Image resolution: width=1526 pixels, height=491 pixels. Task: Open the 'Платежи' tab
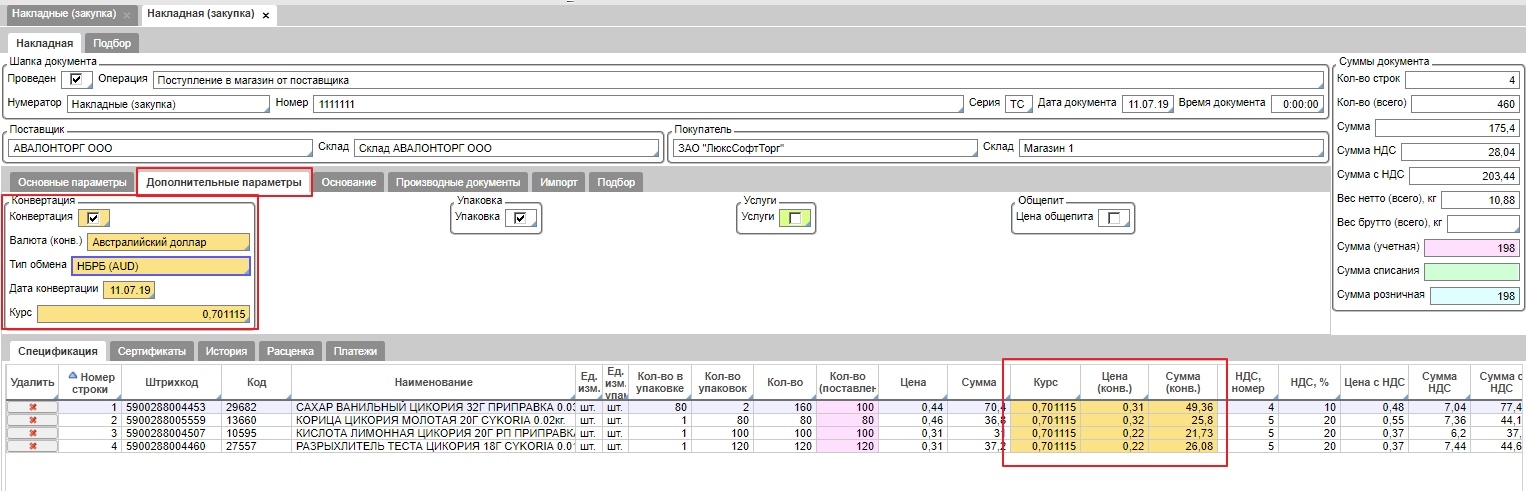click(x=355, y=351)
